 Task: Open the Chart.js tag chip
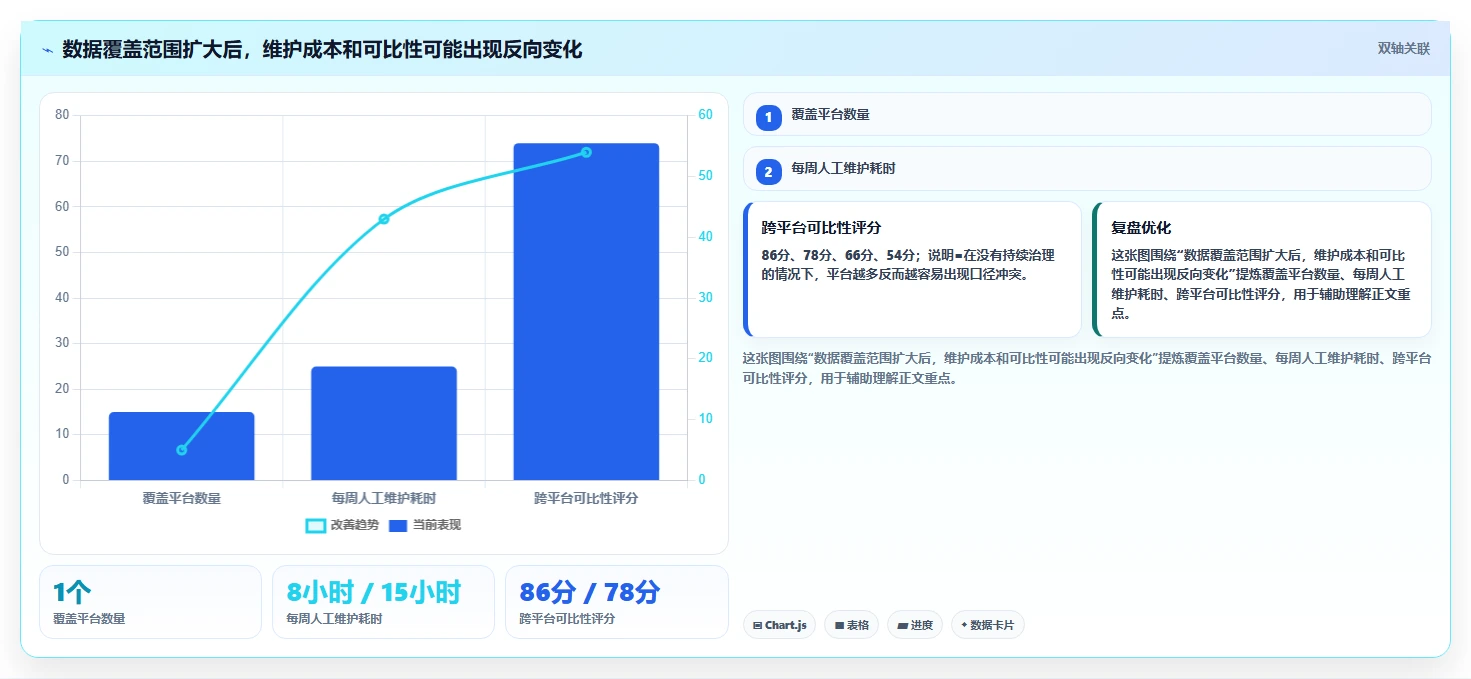pos(779,625)
